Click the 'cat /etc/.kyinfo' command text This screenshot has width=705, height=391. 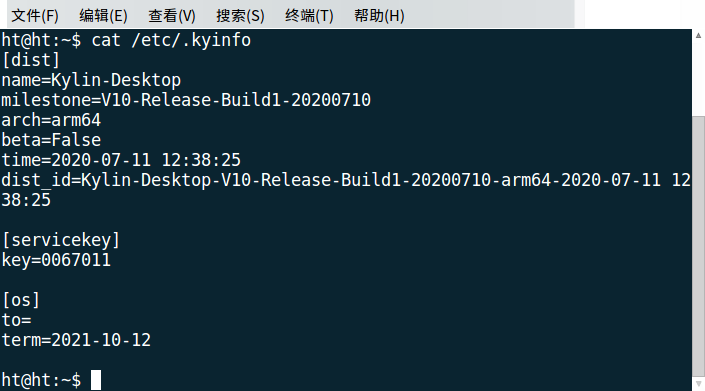coord(171,40)
